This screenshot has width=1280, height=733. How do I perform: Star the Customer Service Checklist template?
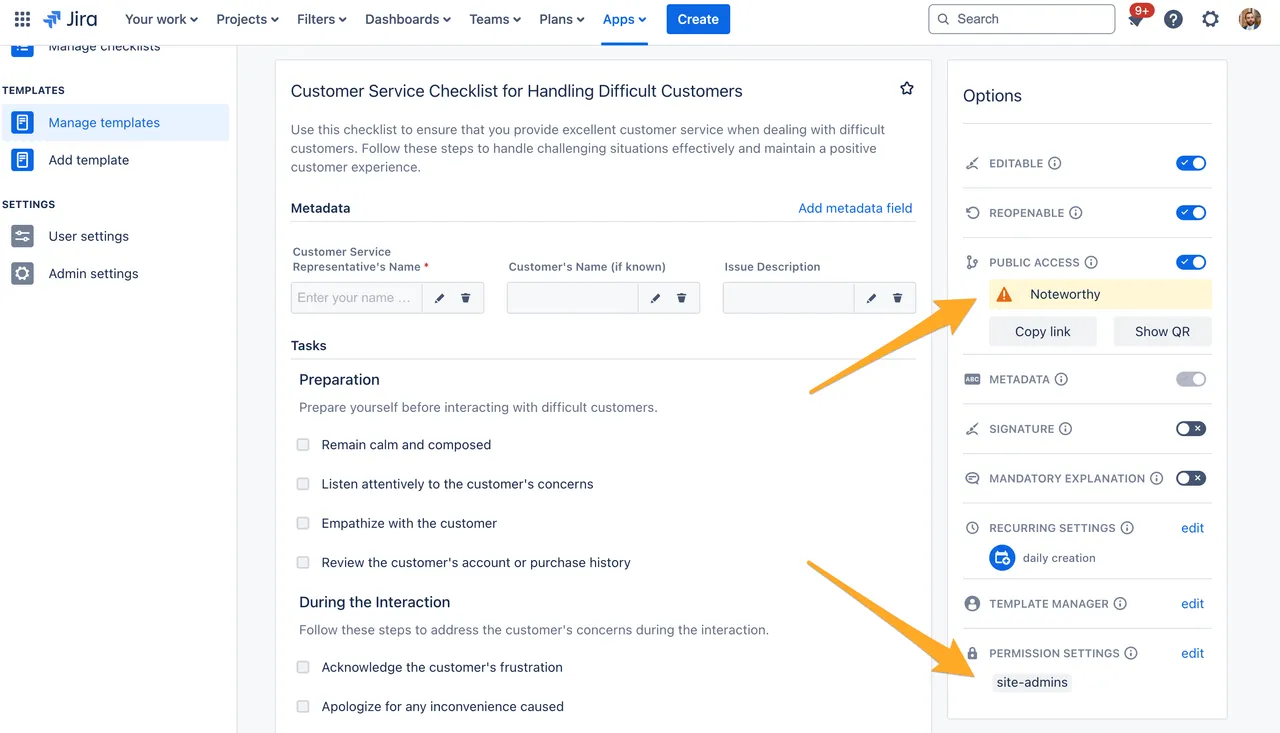907,89
